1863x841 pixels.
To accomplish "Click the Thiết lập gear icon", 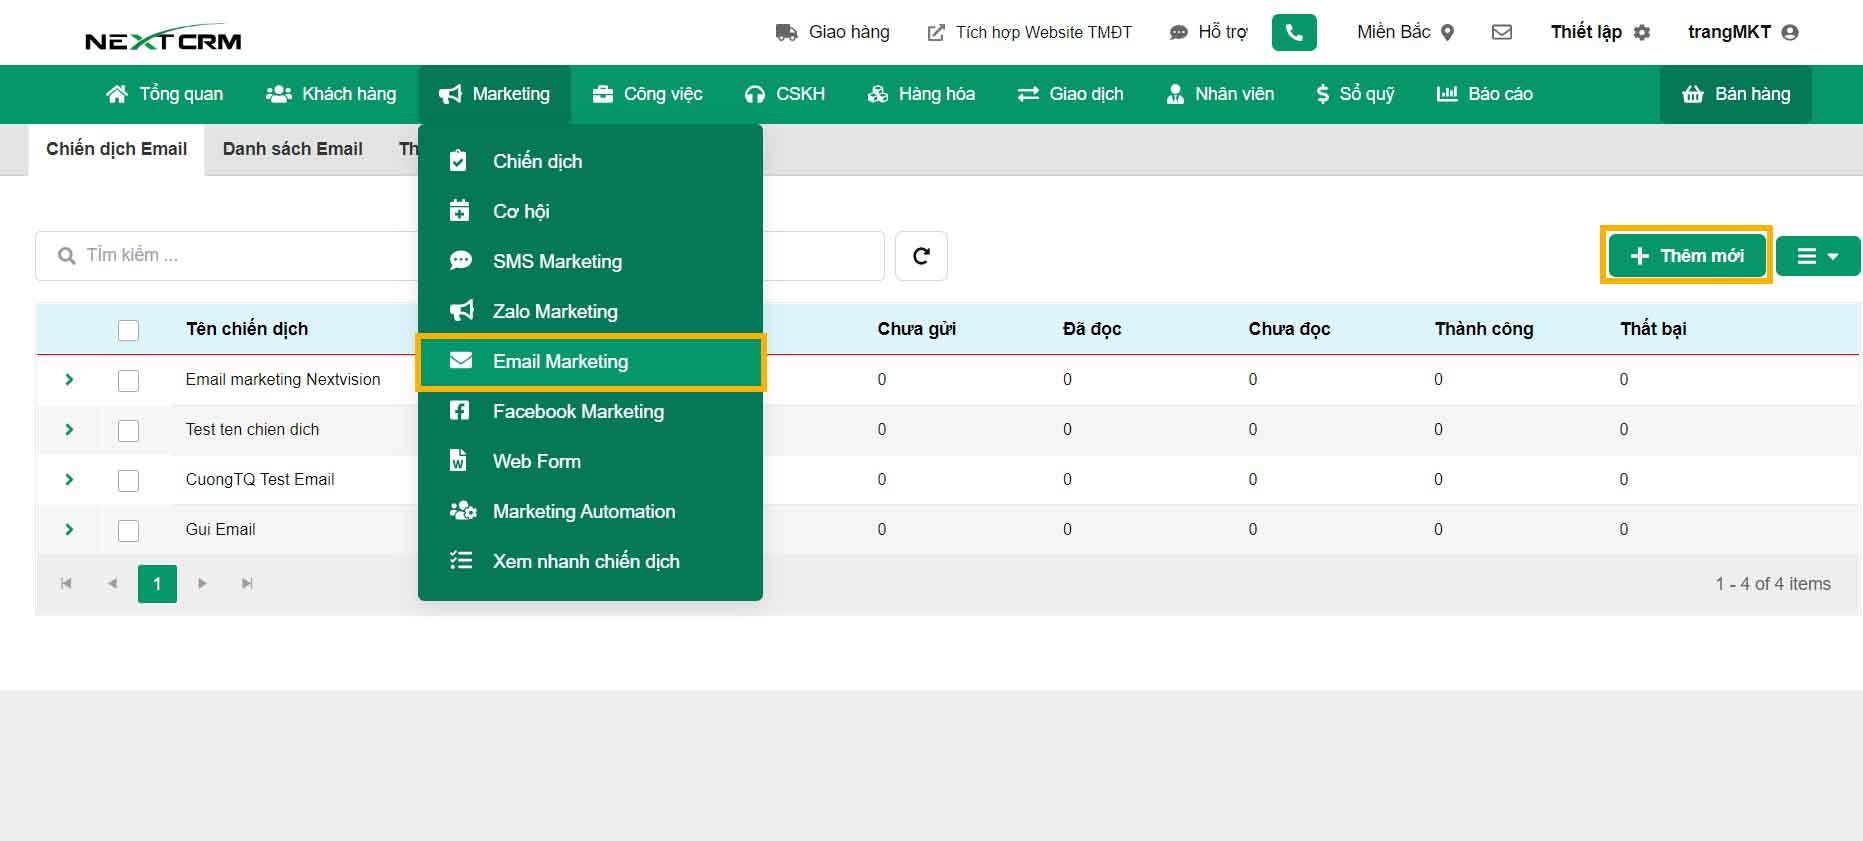I will (x=1642, y=33).
